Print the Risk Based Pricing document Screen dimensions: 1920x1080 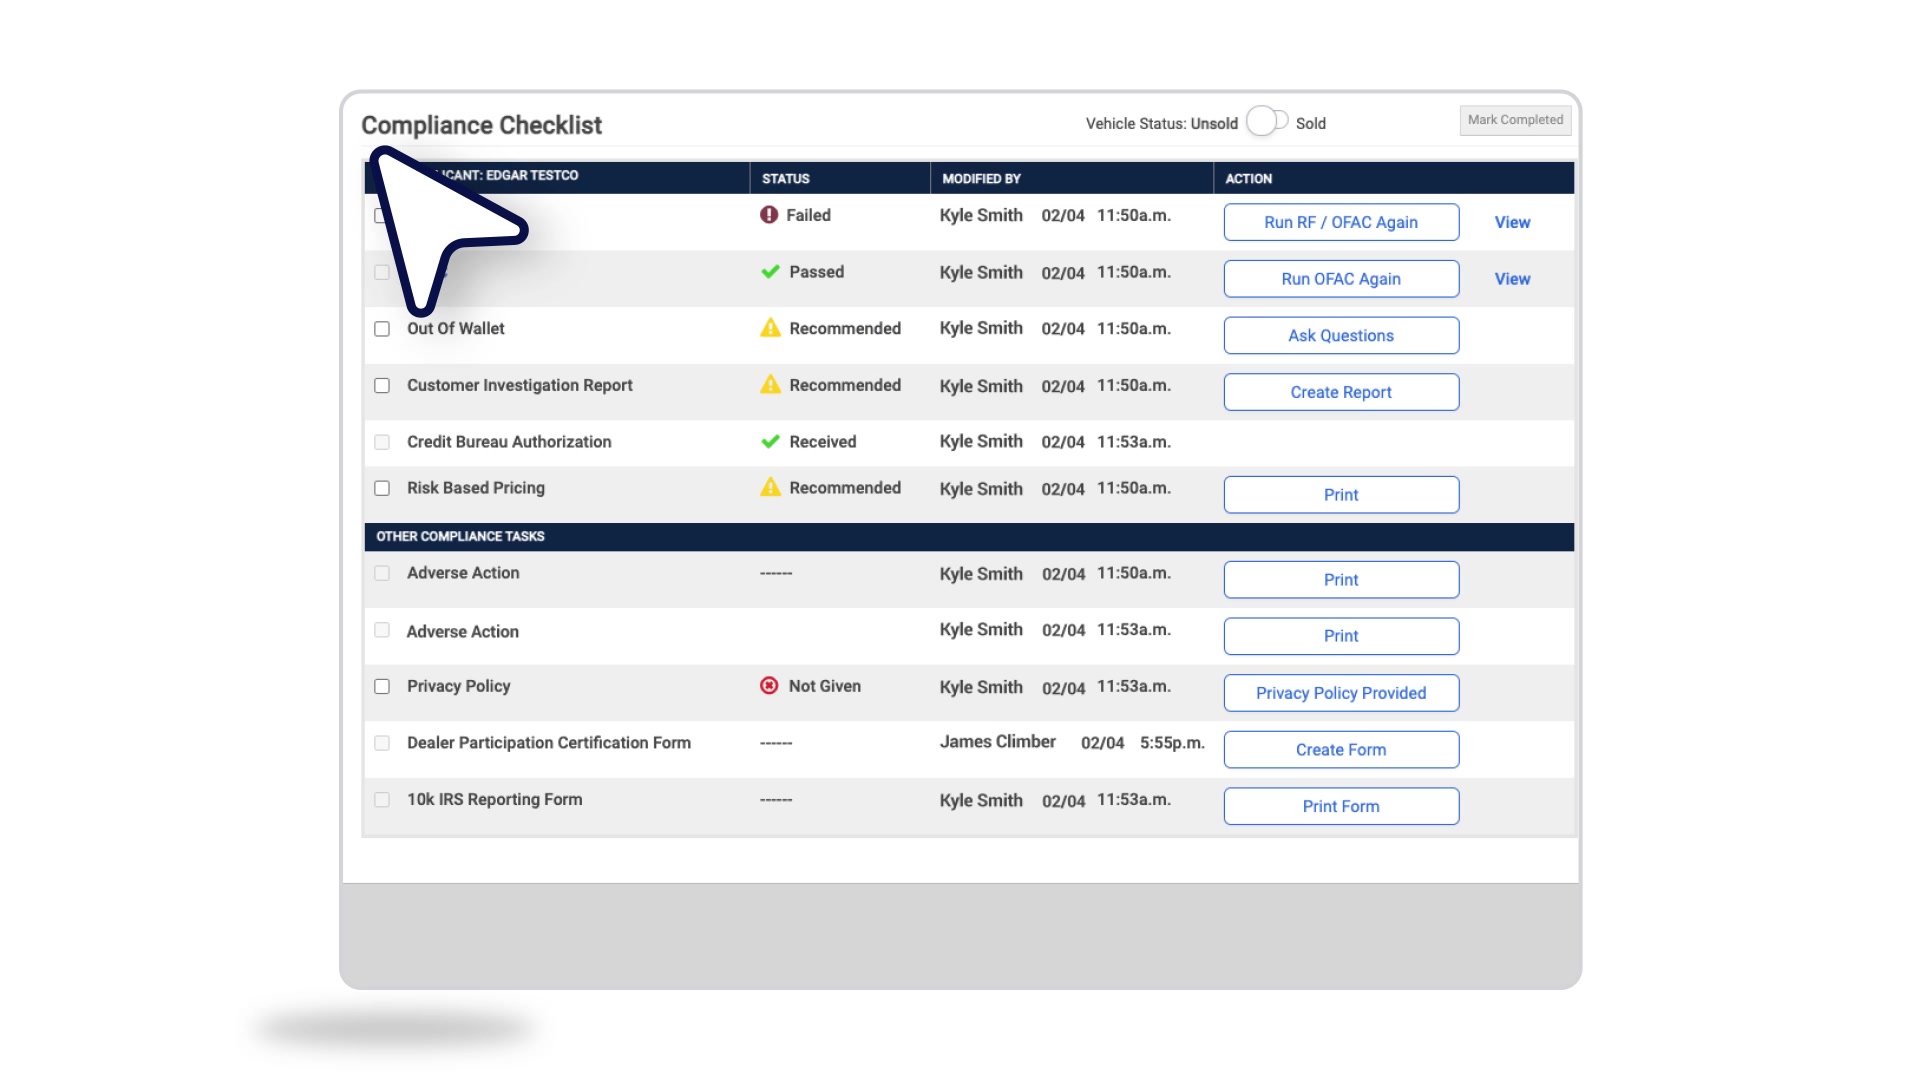click(1341, 494)
